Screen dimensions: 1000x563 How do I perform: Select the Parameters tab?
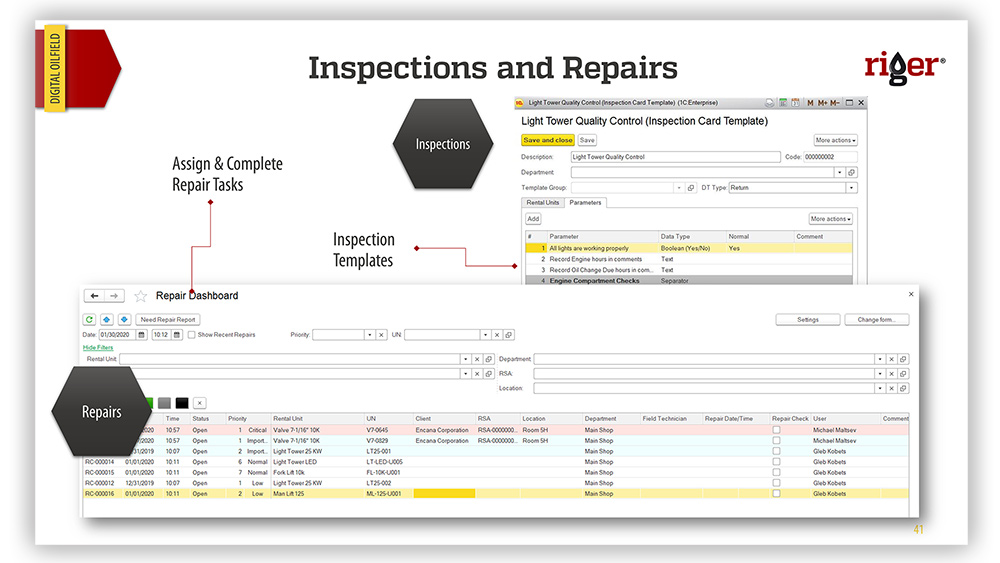(x=585, y=203)
